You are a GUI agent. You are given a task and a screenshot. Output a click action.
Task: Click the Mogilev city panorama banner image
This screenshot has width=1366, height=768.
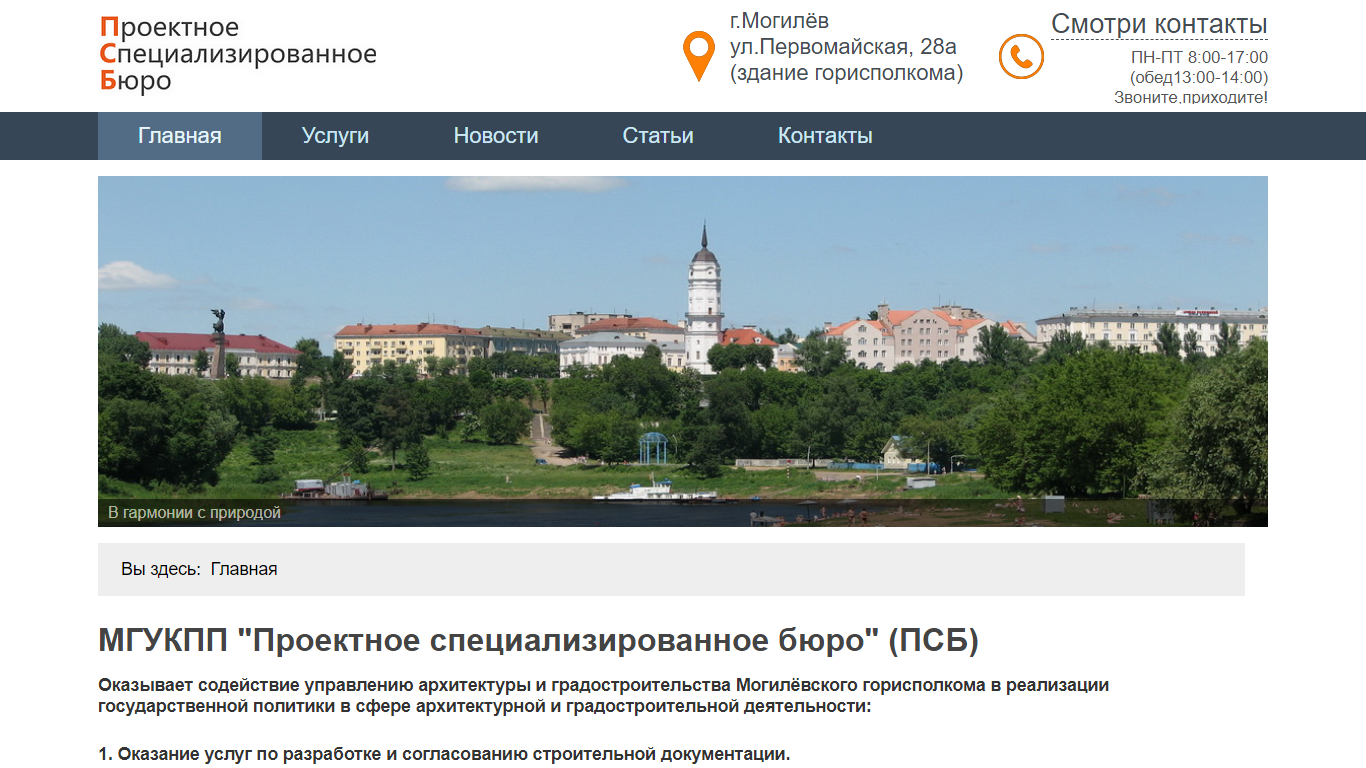[683, 351]
